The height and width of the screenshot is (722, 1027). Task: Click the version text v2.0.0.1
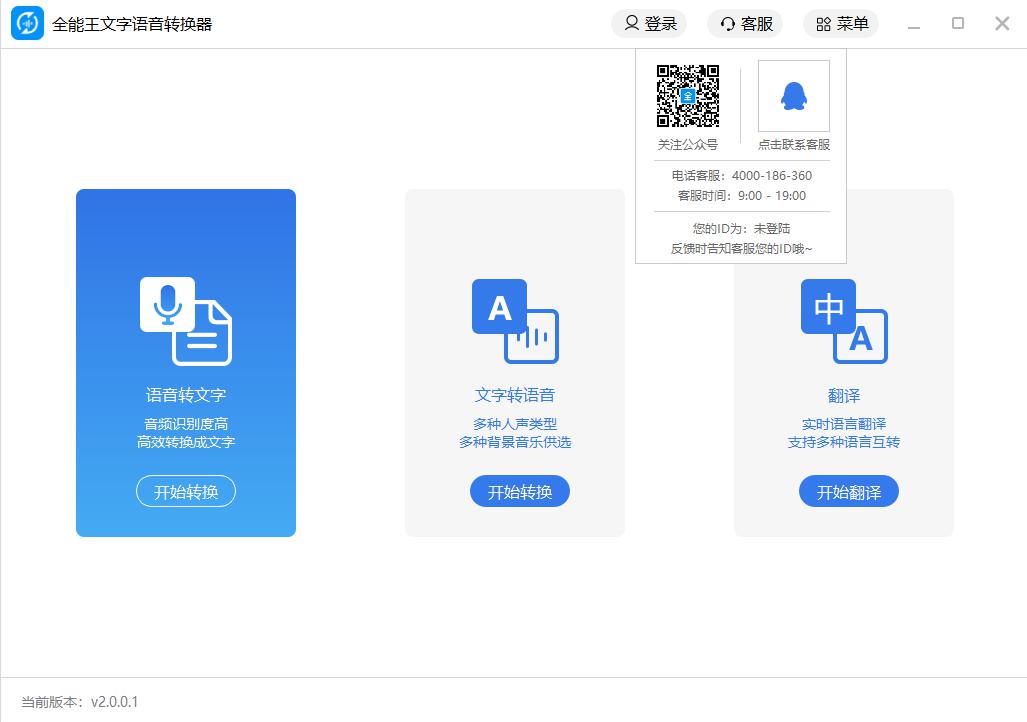click(x=114, y=702)
